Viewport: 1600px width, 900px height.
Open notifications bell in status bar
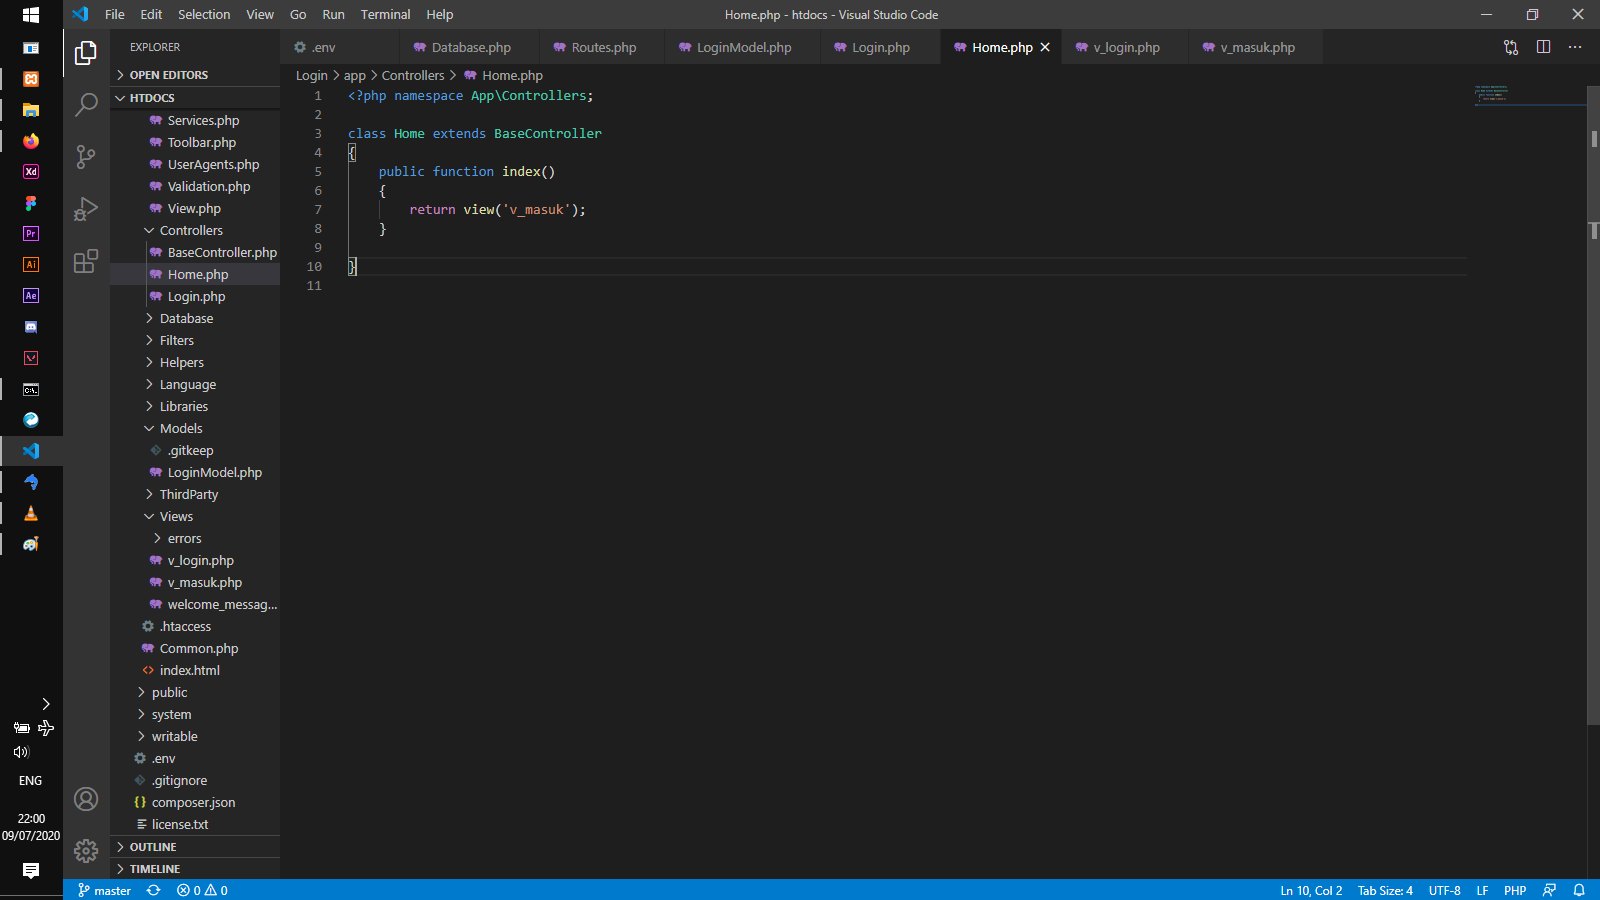coord(1579,890)
